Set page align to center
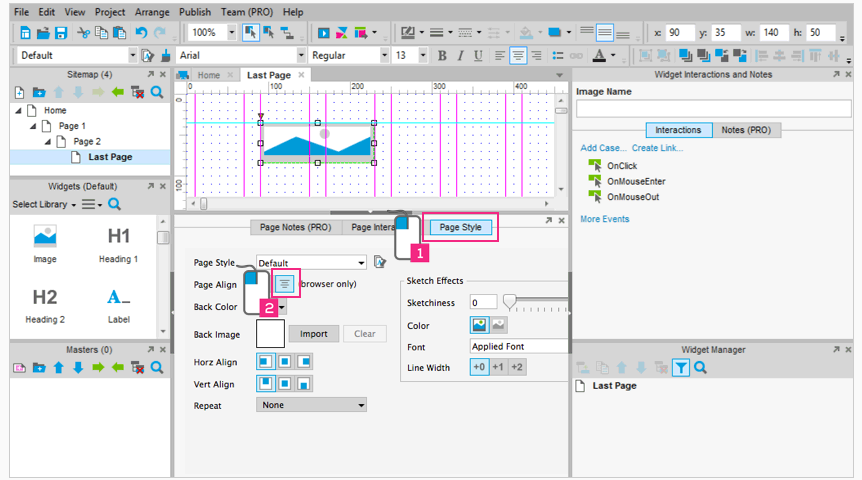Screen dimensions: 862x480 (284, 285)
